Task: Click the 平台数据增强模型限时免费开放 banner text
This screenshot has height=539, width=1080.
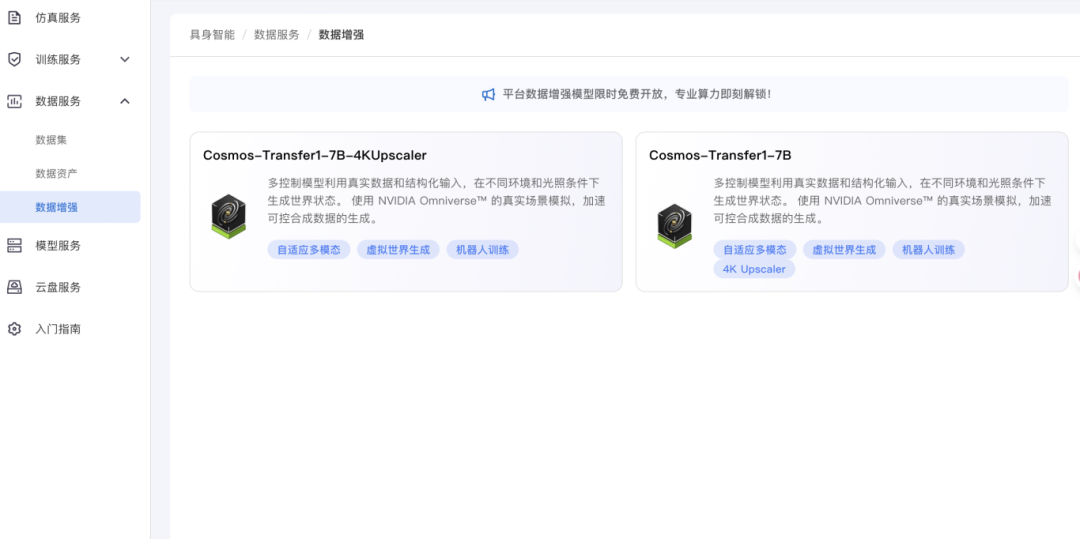Action: (636, 94)
